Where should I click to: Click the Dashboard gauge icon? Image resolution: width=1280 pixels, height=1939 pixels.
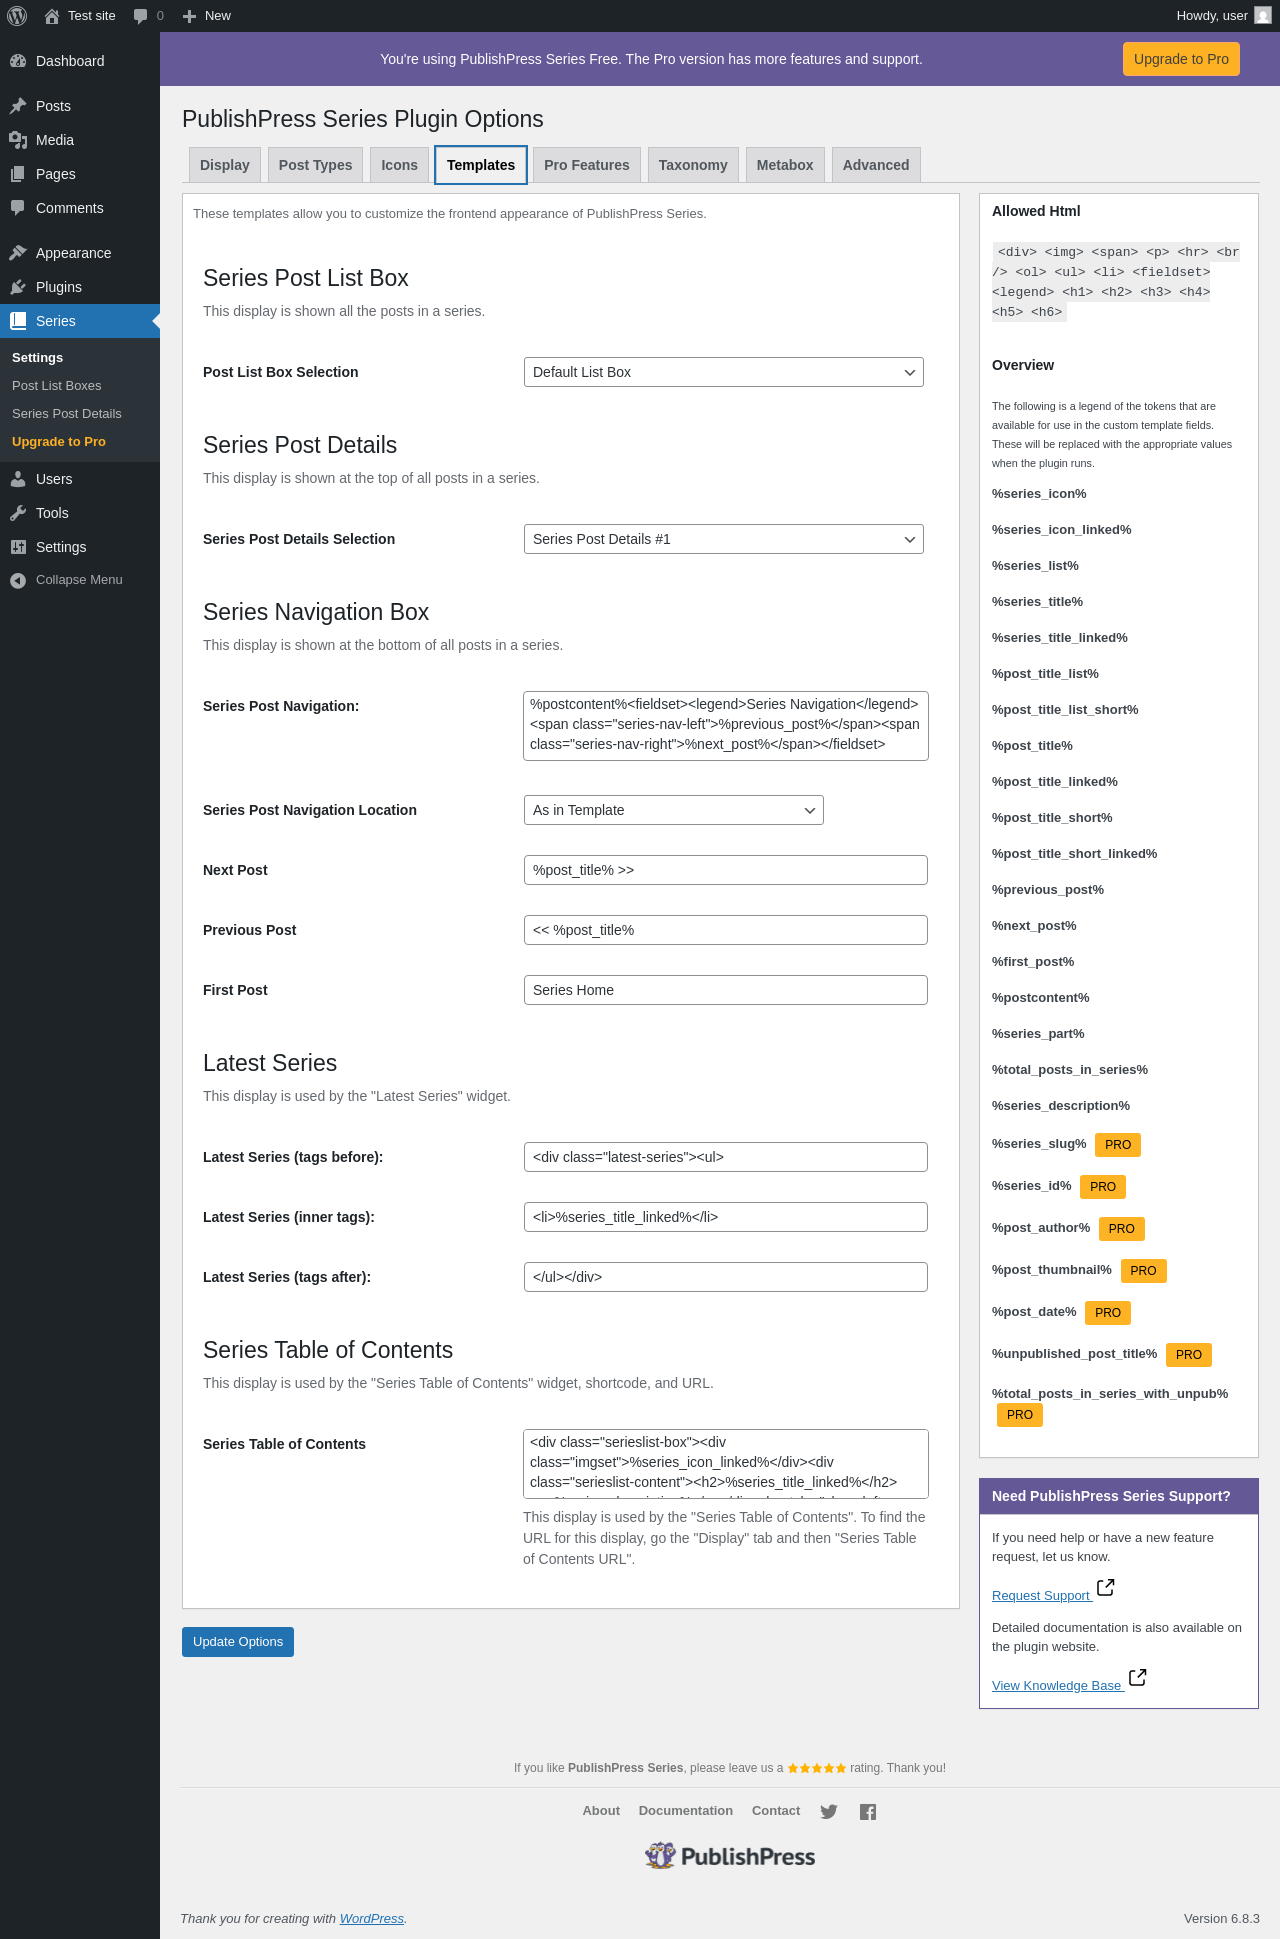18,61
